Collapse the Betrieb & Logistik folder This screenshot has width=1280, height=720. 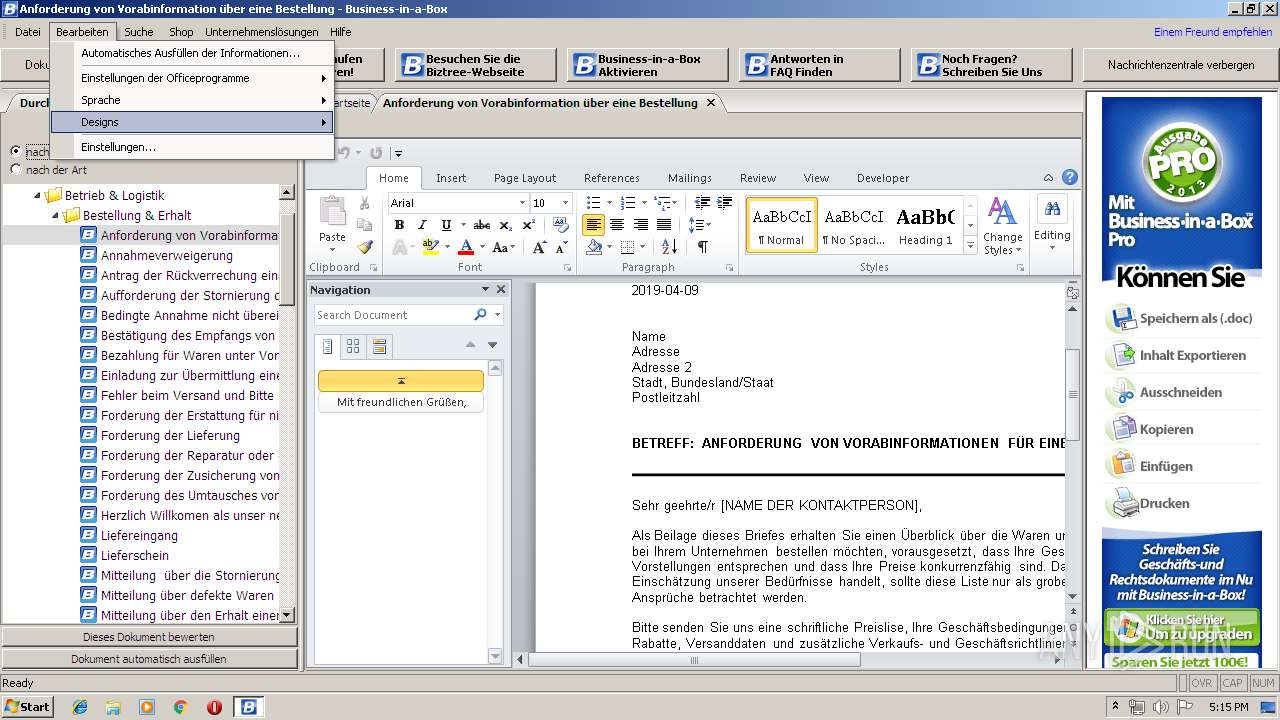point(37,196)
